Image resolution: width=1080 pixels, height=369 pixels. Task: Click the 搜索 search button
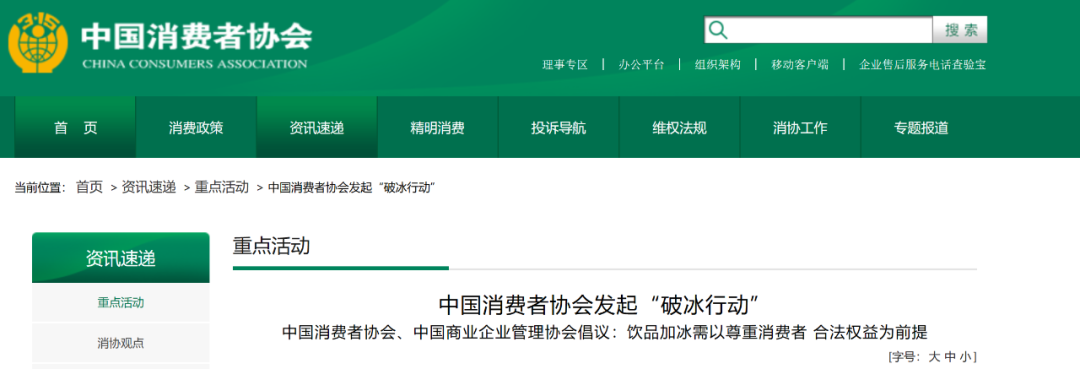click(960, 30)
